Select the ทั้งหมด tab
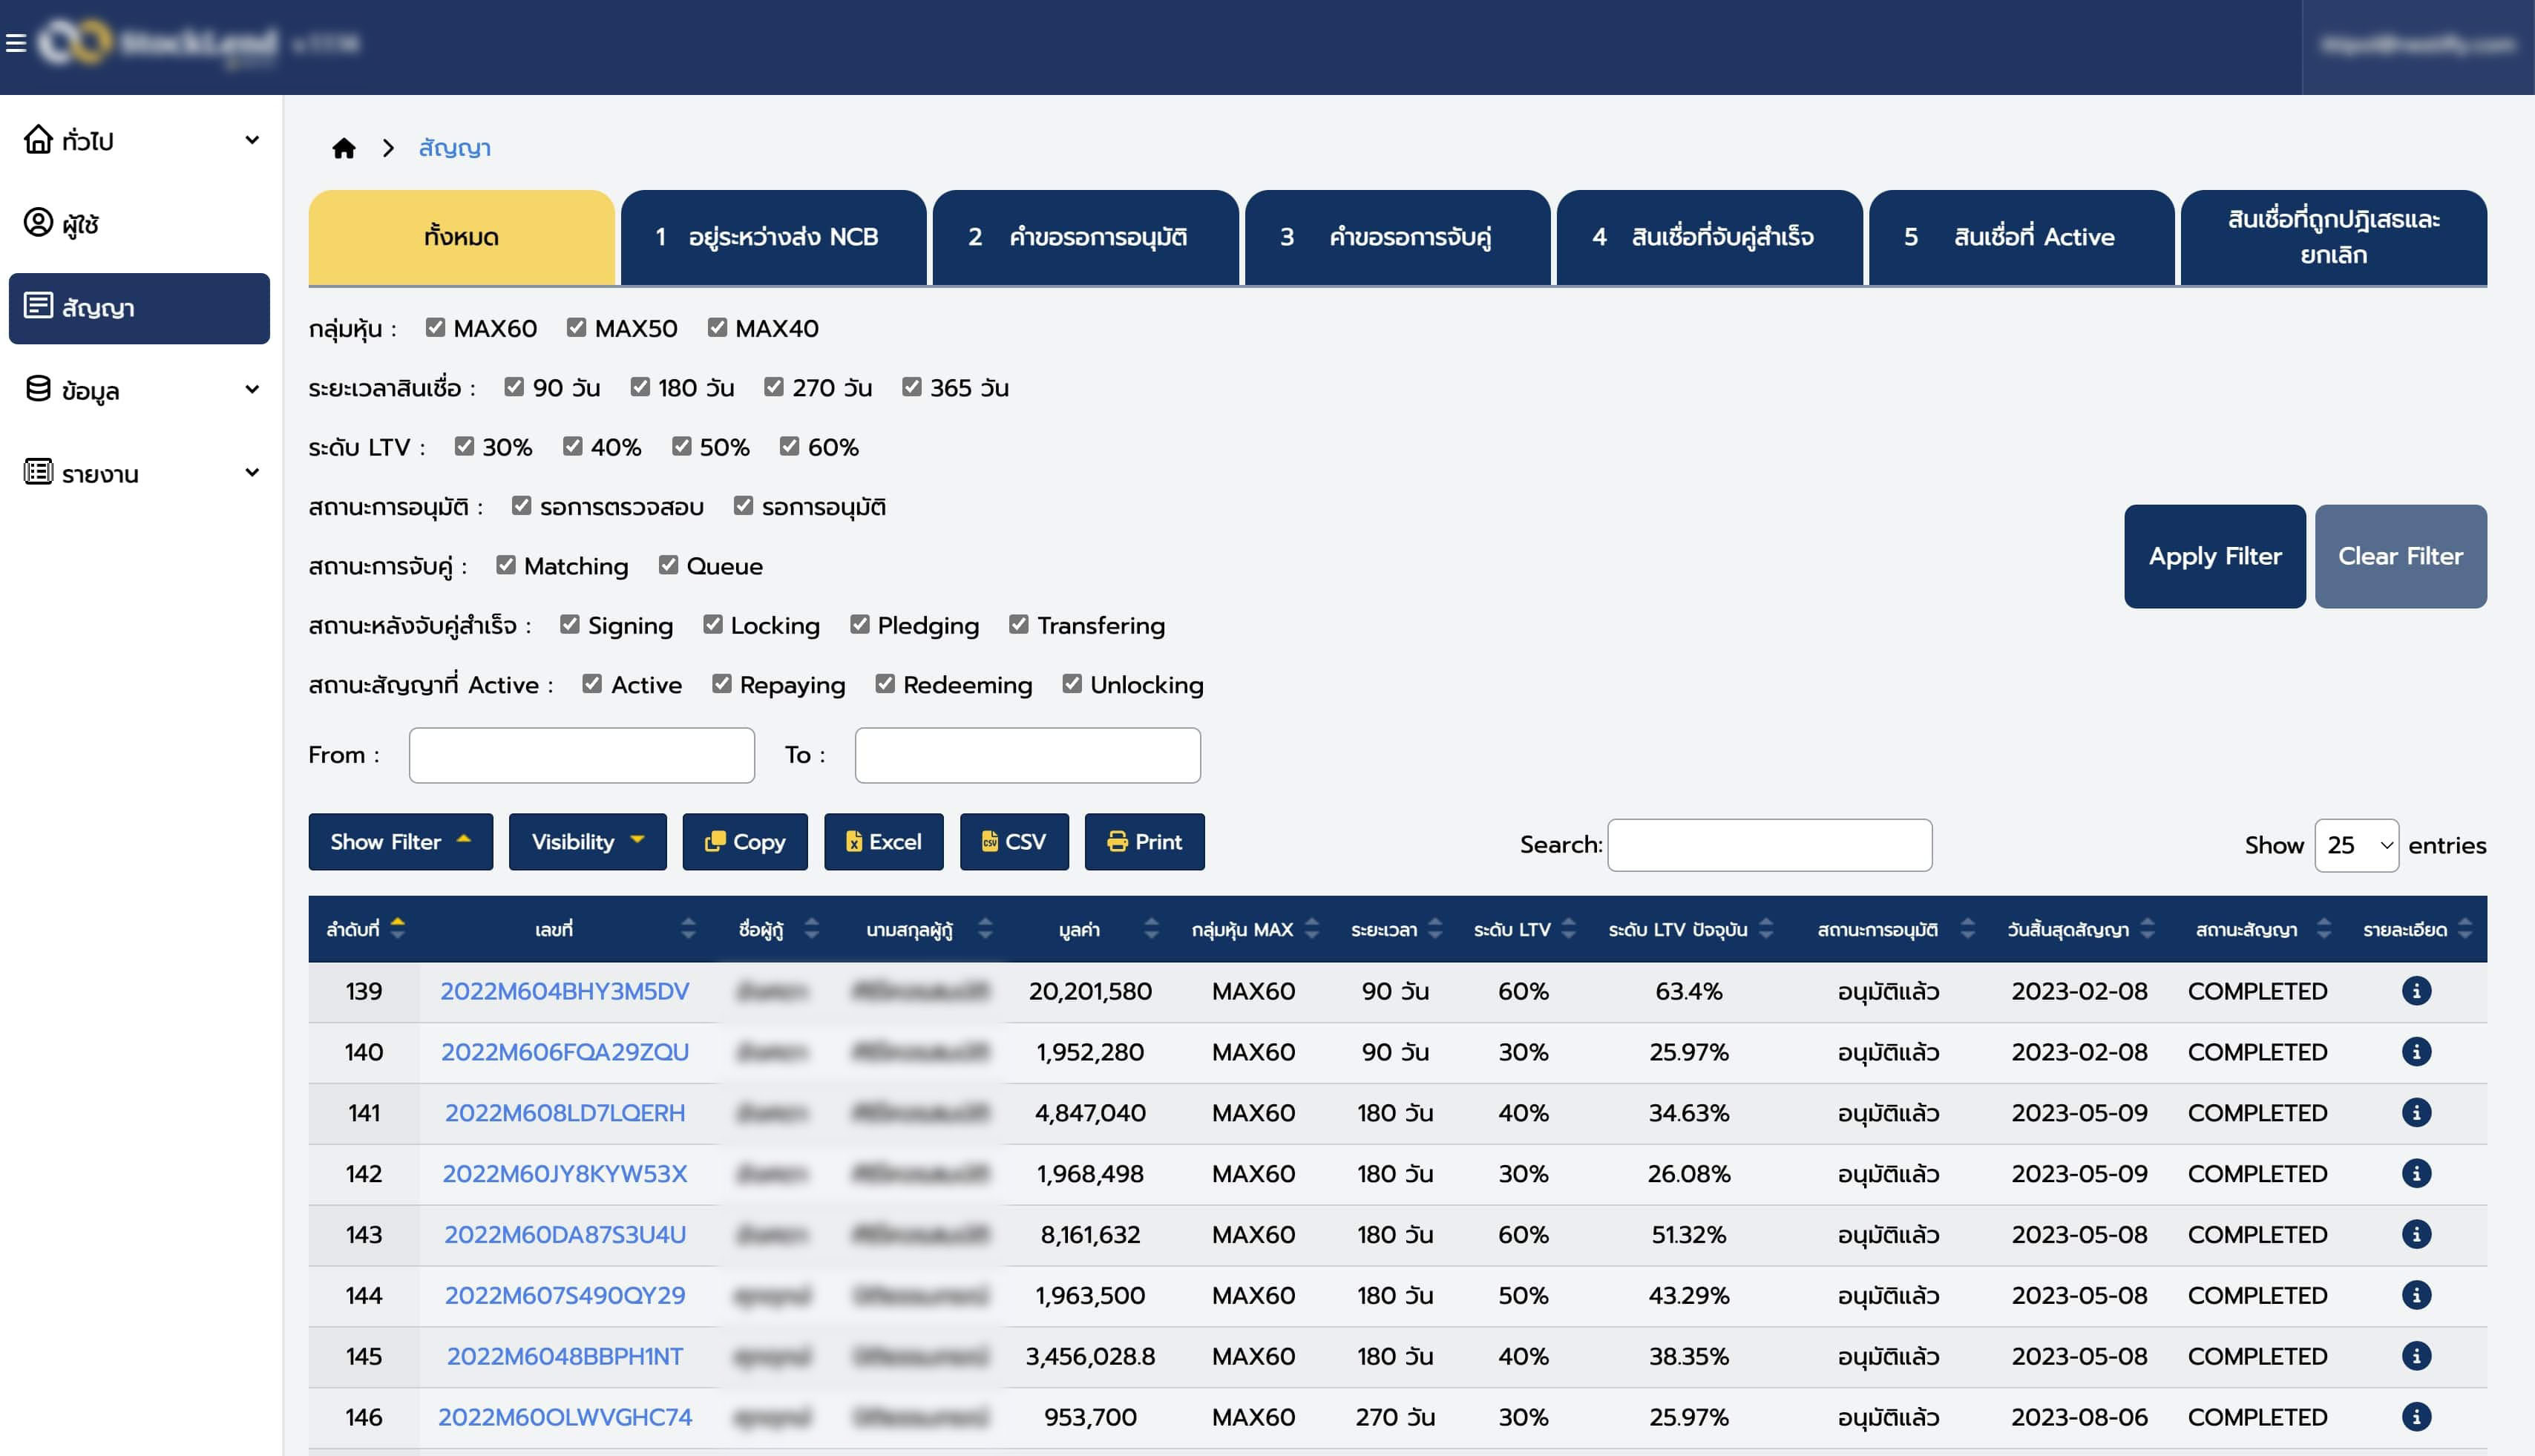 tap(461, 237)
